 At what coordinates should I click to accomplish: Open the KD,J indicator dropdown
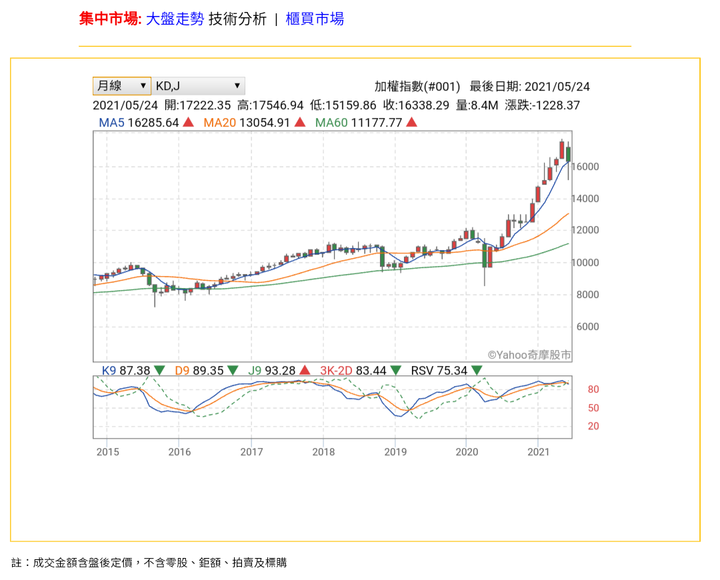tap(198, 86)
